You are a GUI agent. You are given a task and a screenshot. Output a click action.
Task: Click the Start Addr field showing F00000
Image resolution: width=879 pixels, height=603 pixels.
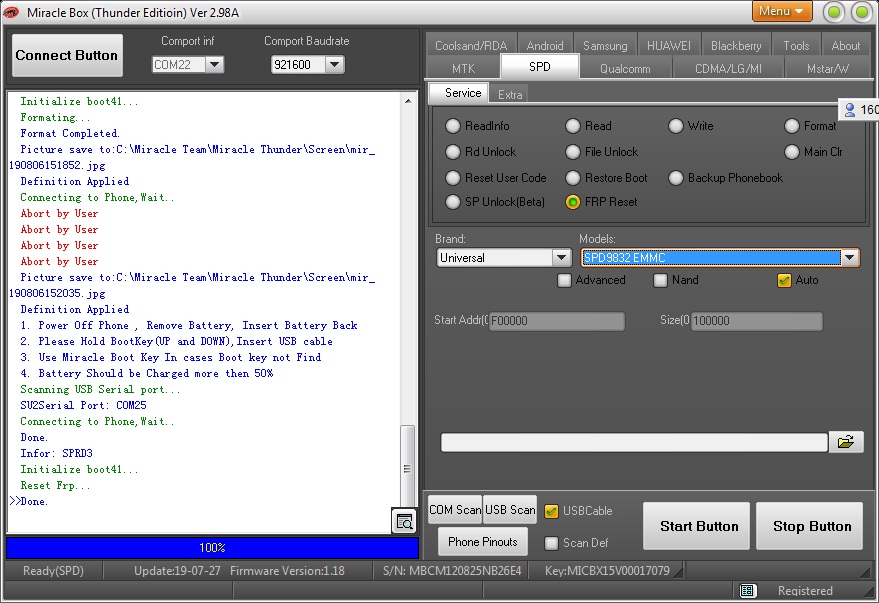(556, 321)
